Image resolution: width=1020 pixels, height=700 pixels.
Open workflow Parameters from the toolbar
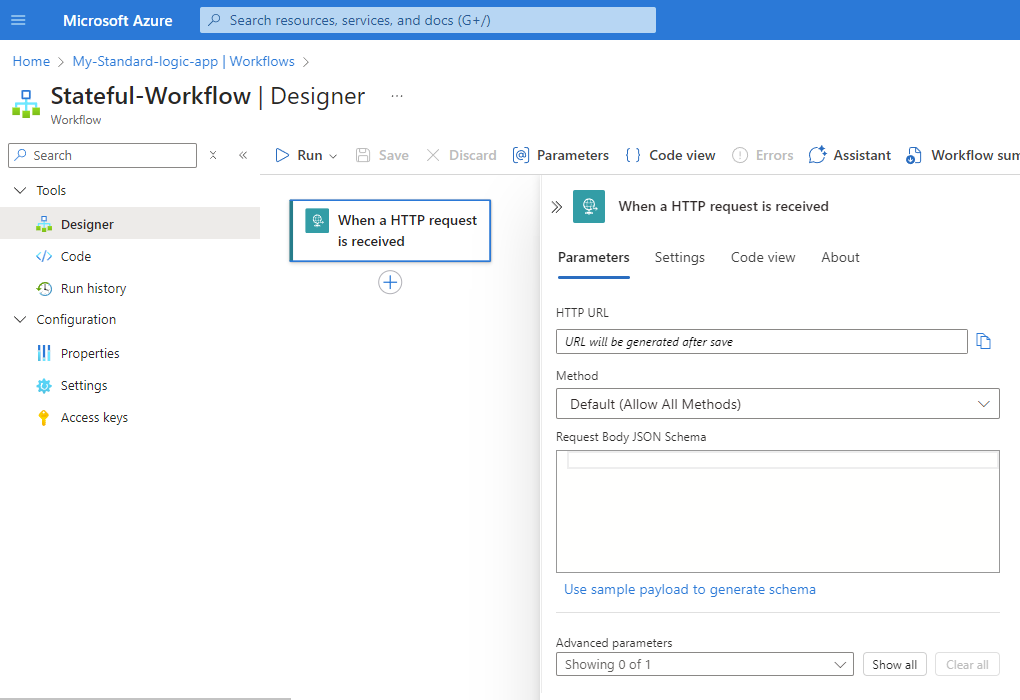coord(561,155)
